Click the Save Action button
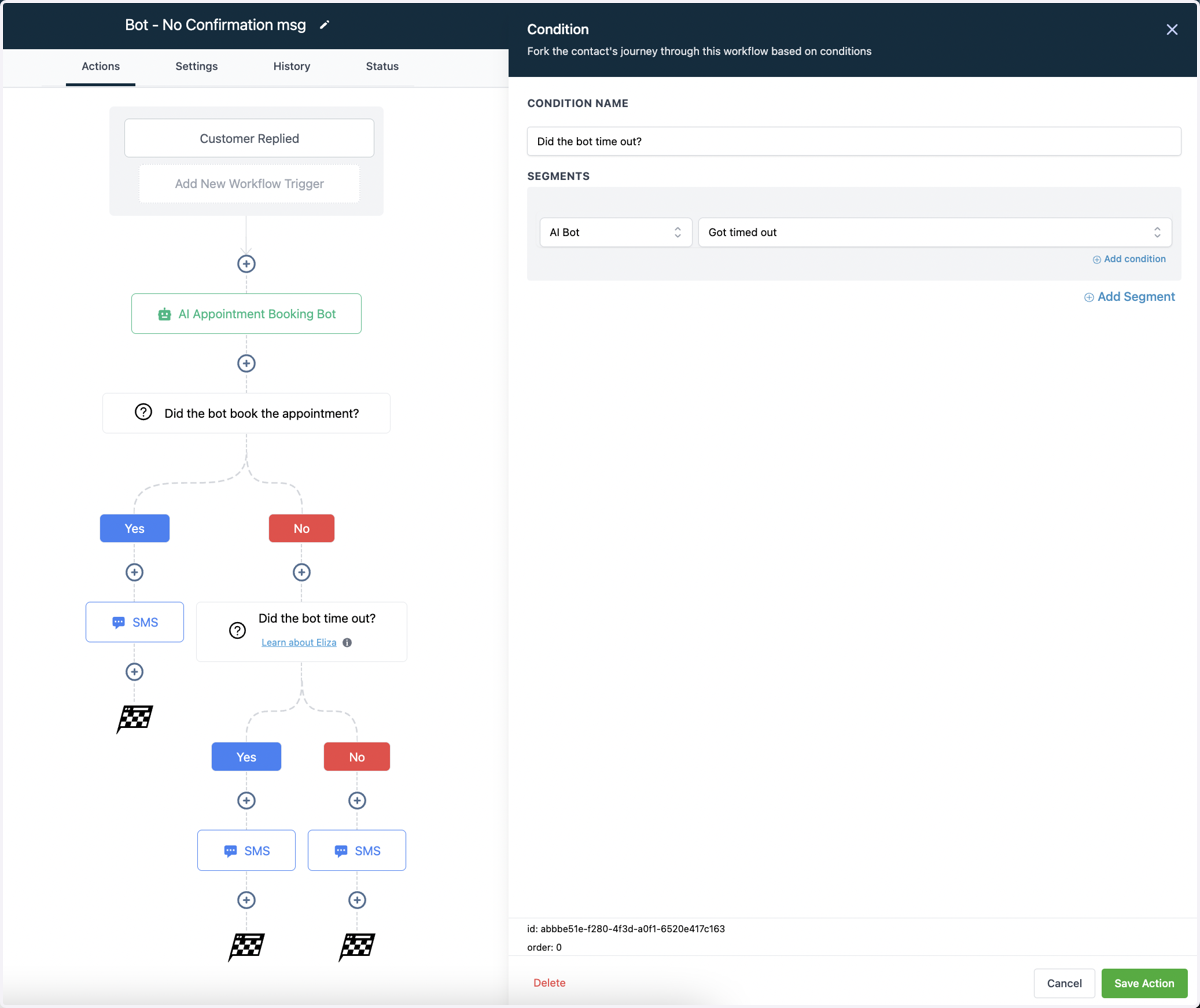Screen dimensions: 1200x1008 click(1144, 983)
